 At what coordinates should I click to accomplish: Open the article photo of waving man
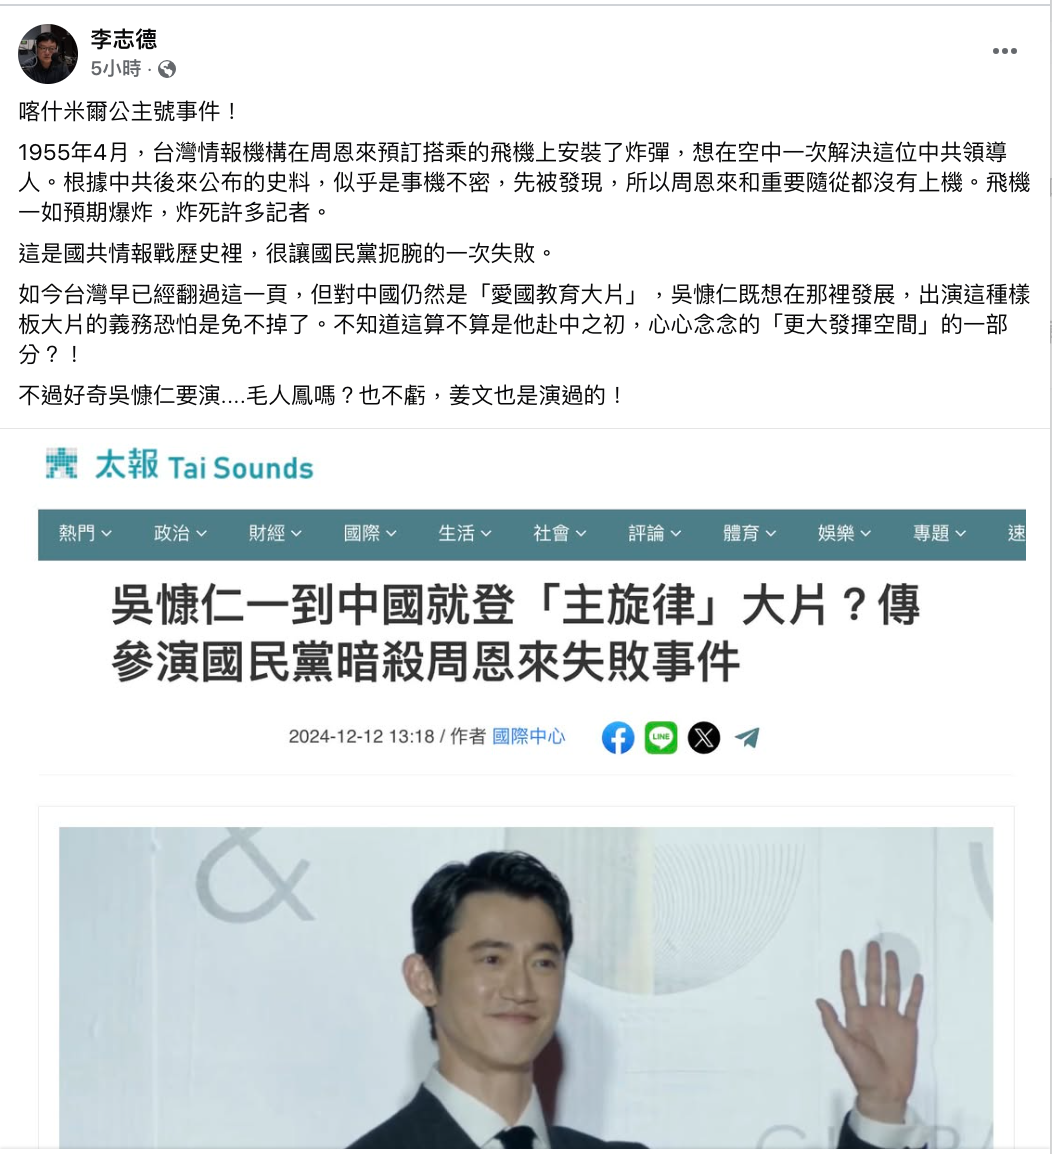(526, 987)
